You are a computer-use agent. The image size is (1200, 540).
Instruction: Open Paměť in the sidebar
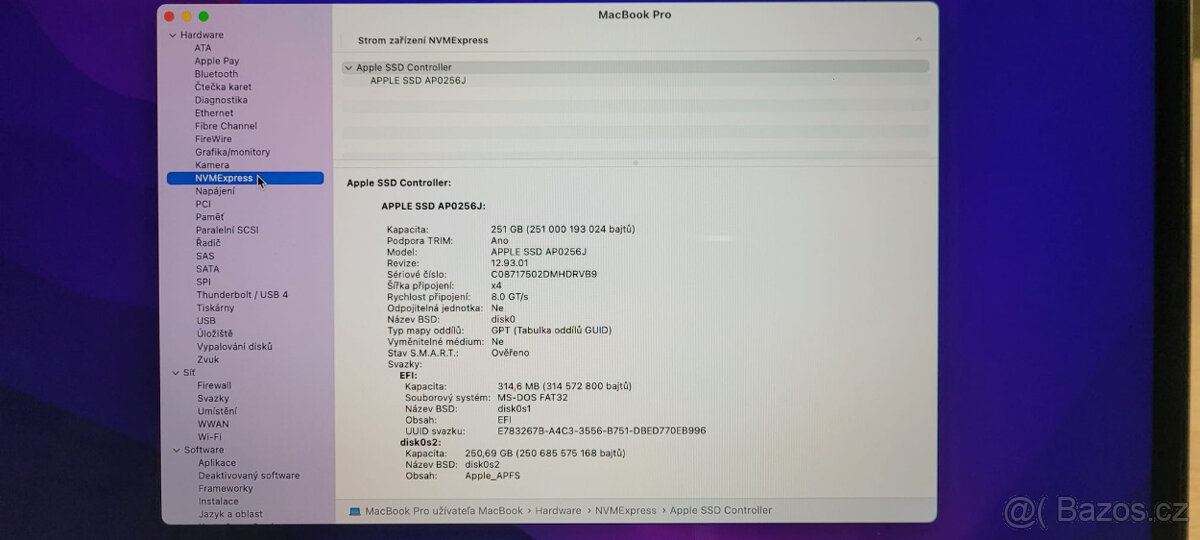tap(210, 217)
